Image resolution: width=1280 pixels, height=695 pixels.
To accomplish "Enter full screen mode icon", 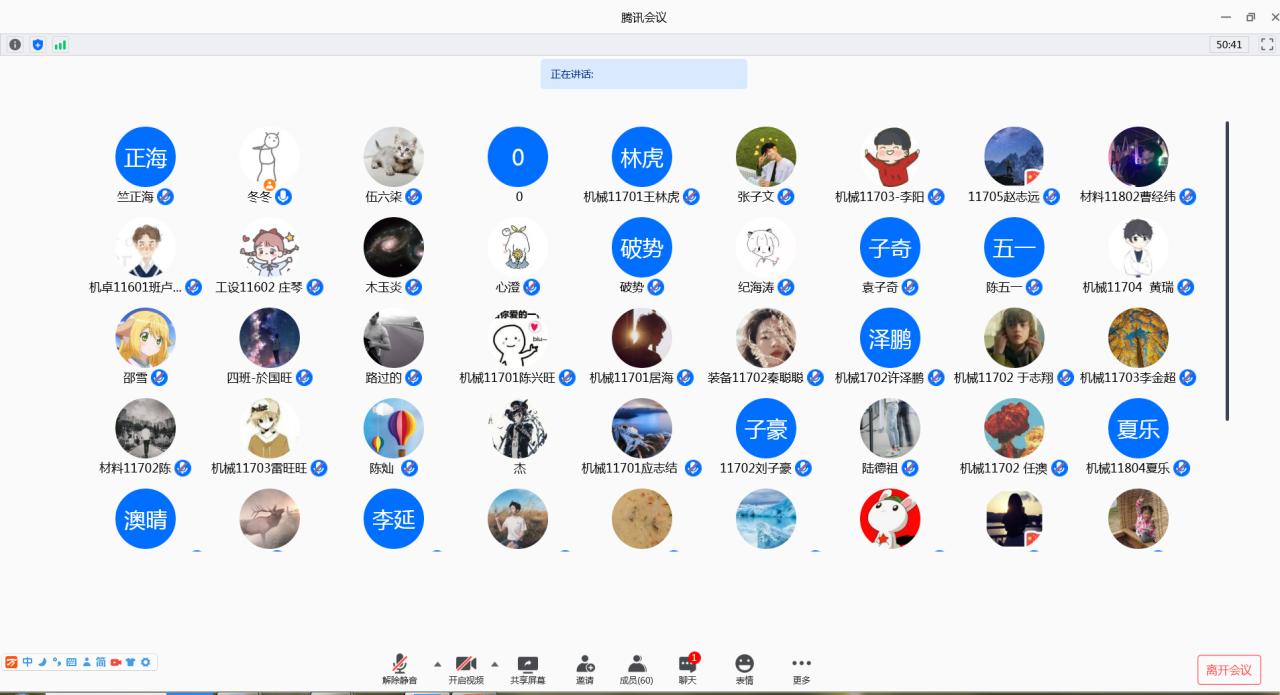I will pyautogui.click(x=1267, y=45).
